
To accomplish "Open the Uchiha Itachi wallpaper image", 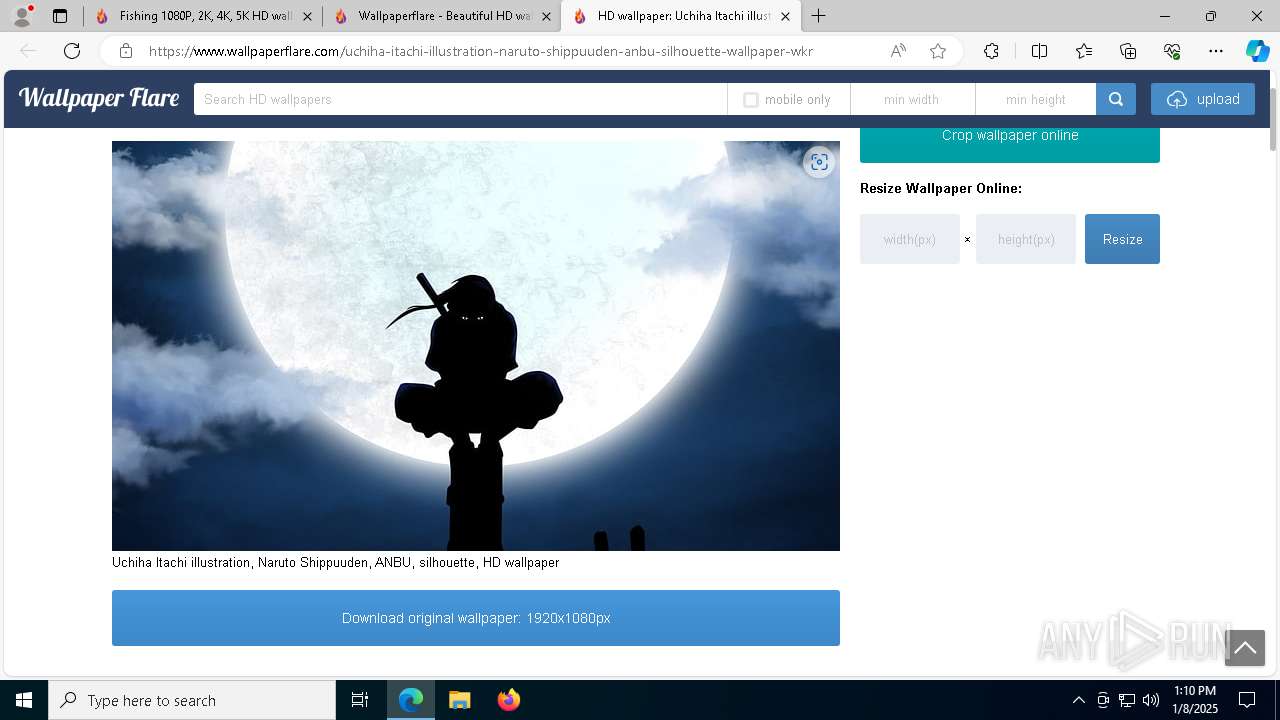I will point(476,346).
